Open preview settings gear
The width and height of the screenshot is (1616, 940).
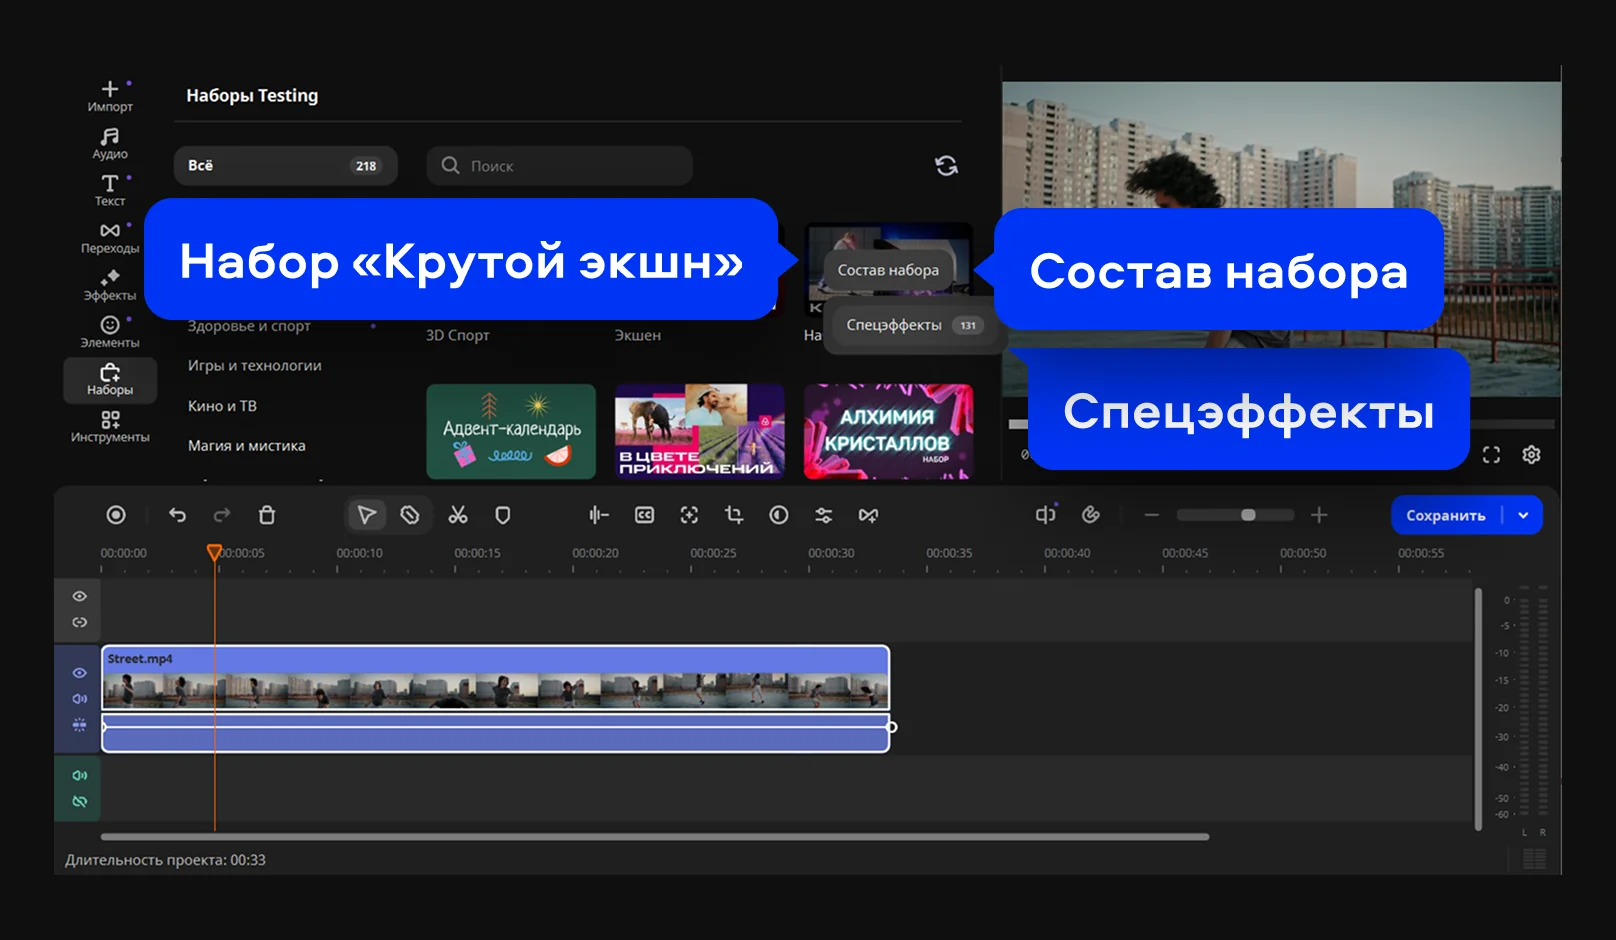pos(1531,455)
